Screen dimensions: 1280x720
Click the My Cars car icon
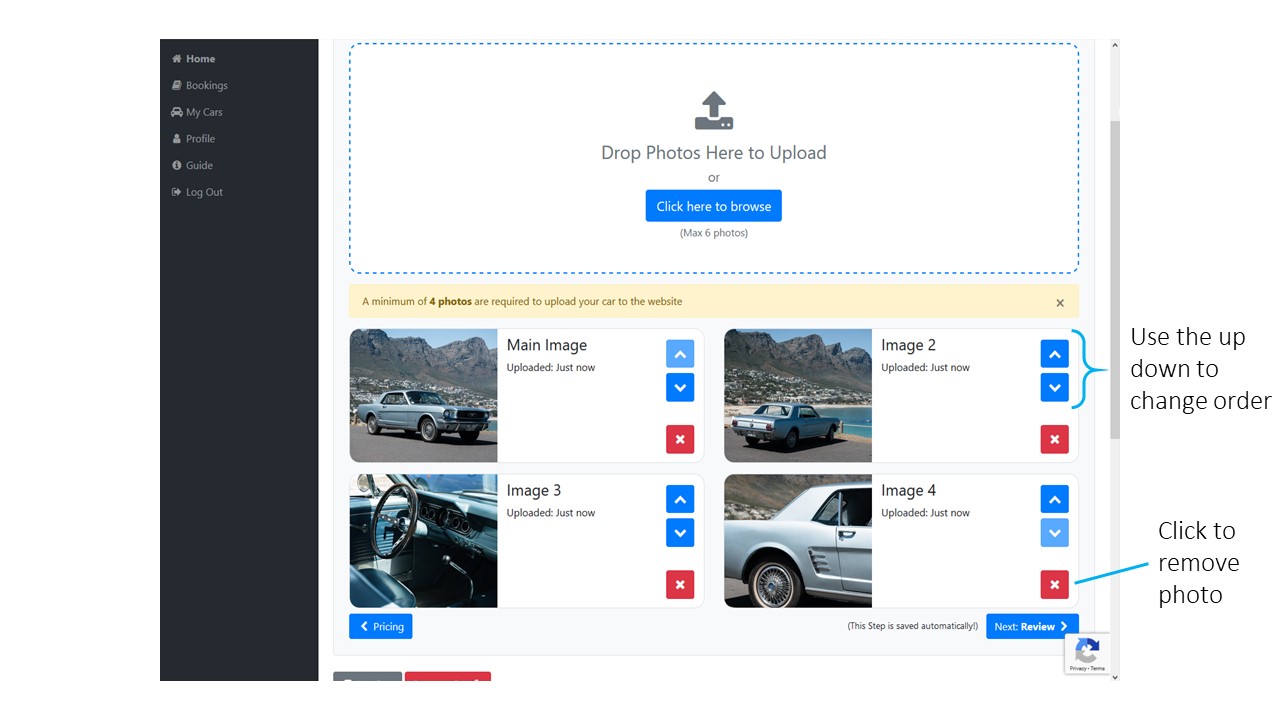177,112
